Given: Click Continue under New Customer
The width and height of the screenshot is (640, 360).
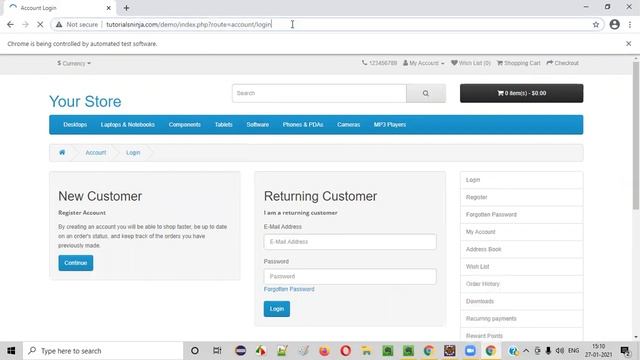Looking at the screenshot, I should (76, 263).
